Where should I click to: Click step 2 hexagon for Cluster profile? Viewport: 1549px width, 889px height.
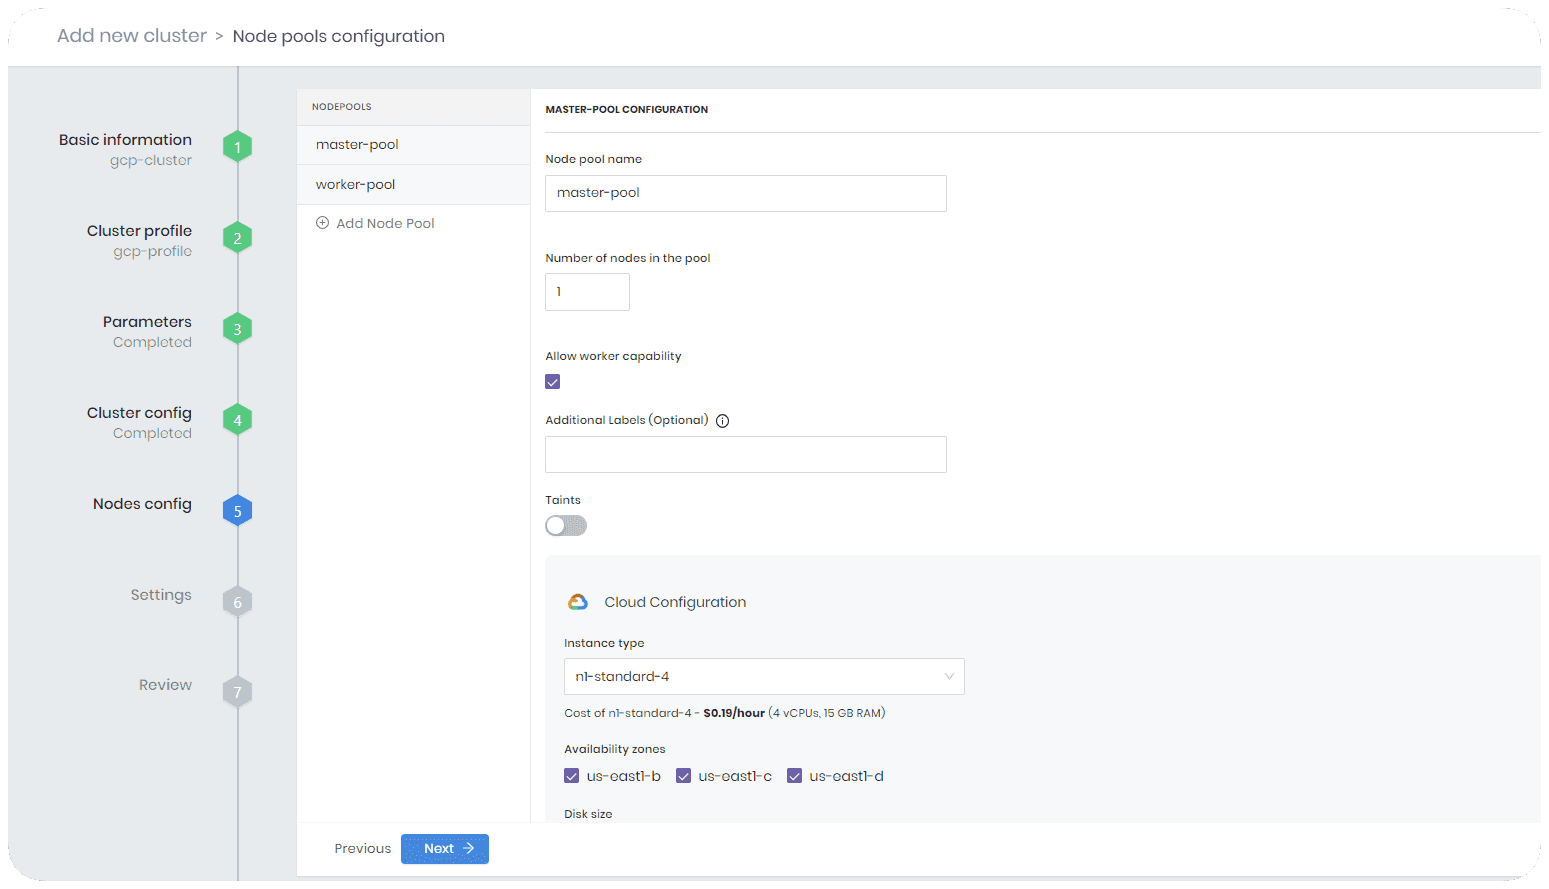(x=237, y=238)
